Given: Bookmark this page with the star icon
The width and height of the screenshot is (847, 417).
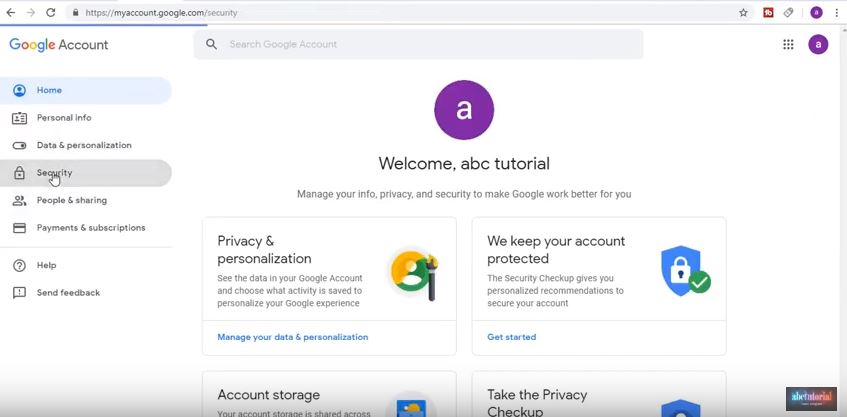Looking at the screenshot, I should [743, 12].
